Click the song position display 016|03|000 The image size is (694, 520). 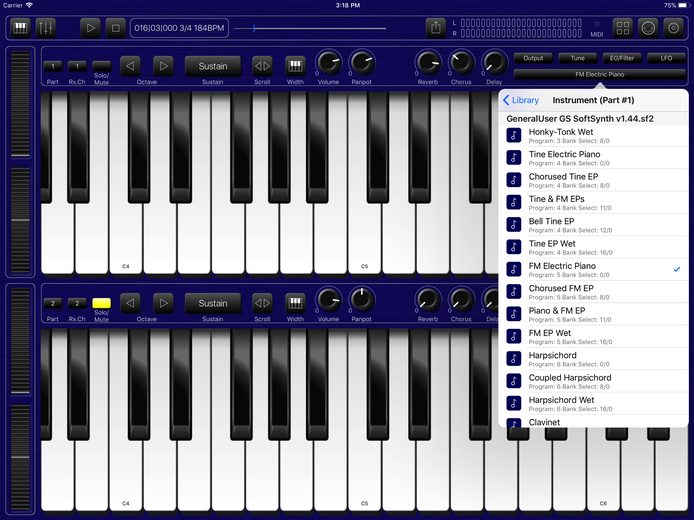(x=179, y=28)
